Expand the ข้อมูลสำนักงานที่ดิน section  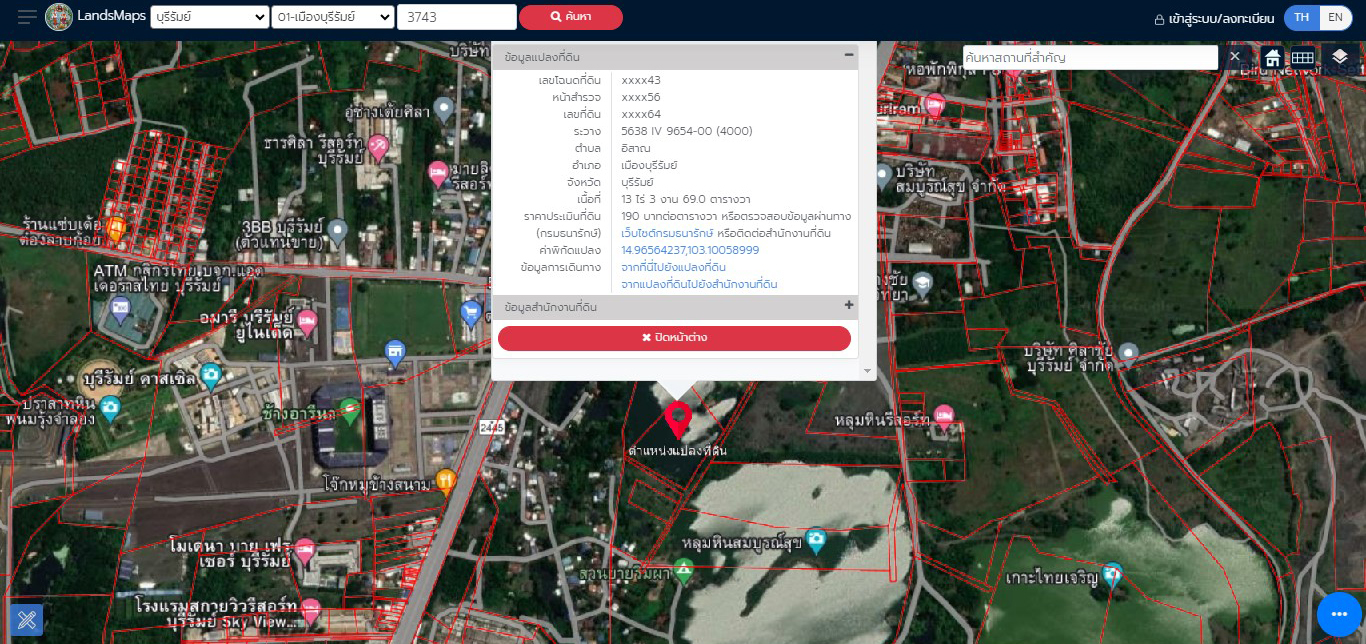849,306
